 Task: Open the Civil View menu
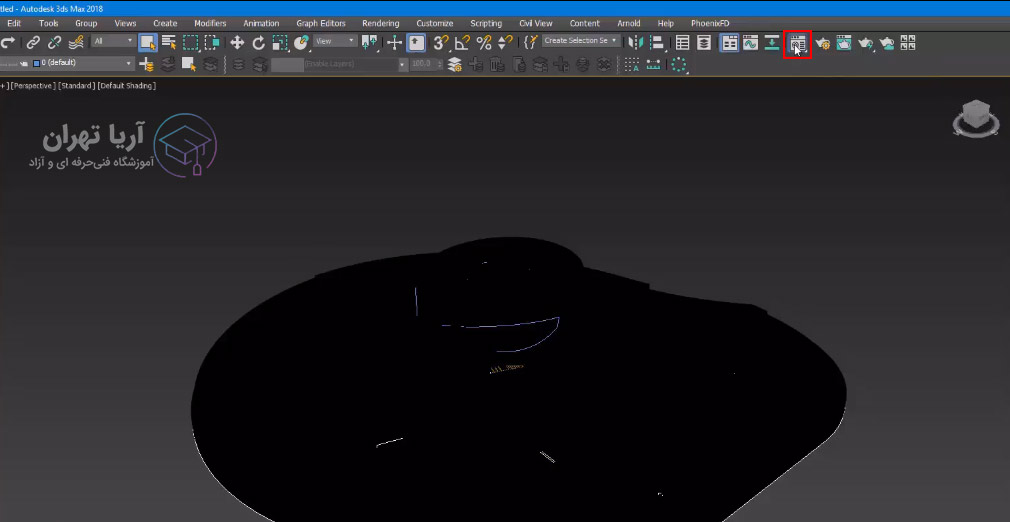click(535, 23)
